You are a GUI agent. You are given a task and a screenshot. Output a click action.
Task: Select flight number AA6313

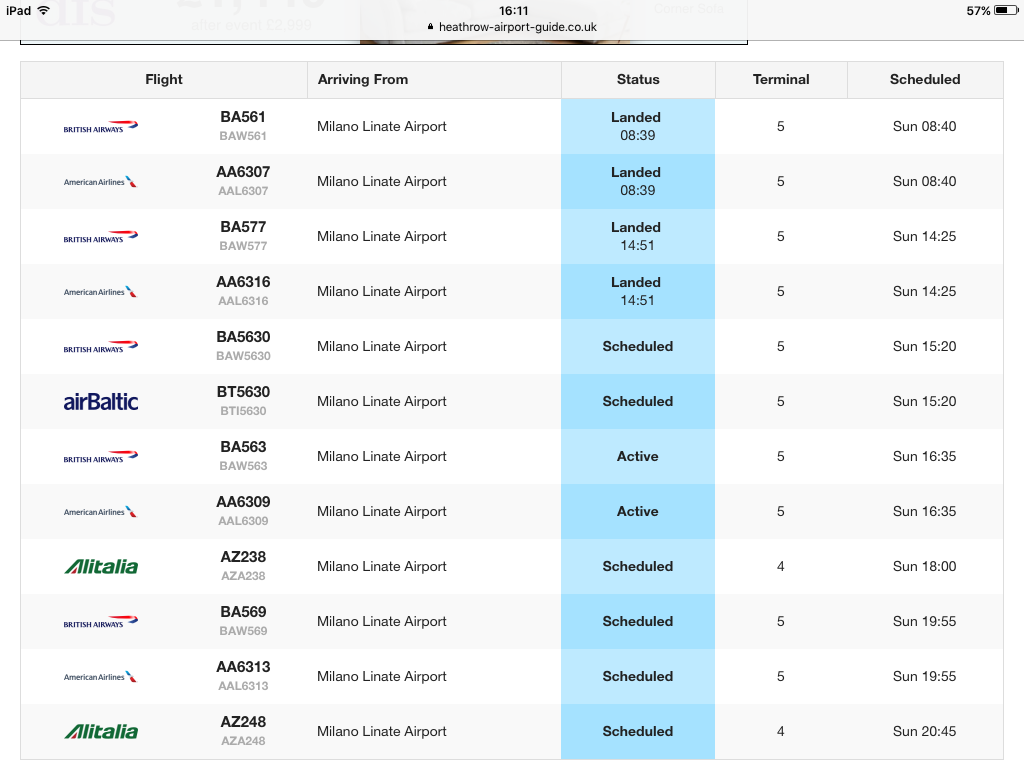click(x=243, y=667)
